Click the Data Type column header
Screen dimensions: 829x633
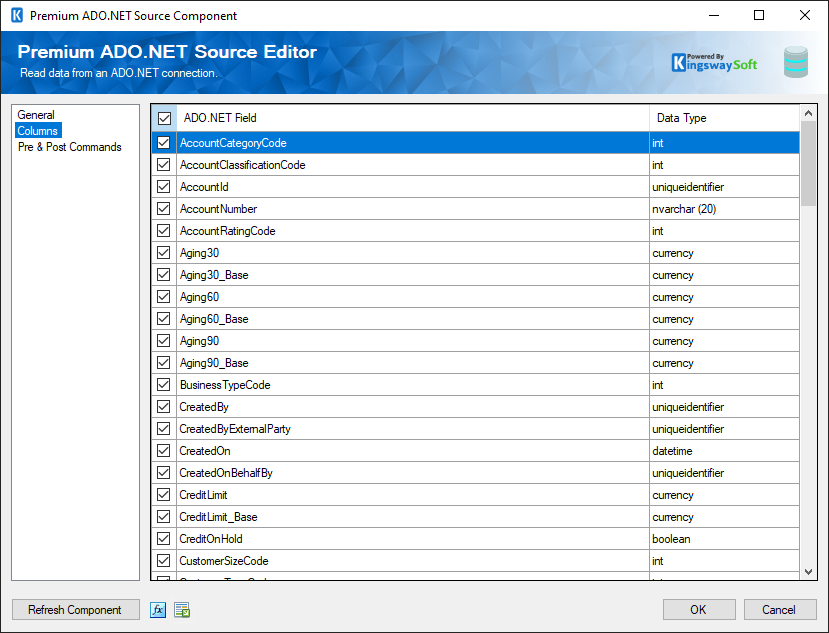724,118
